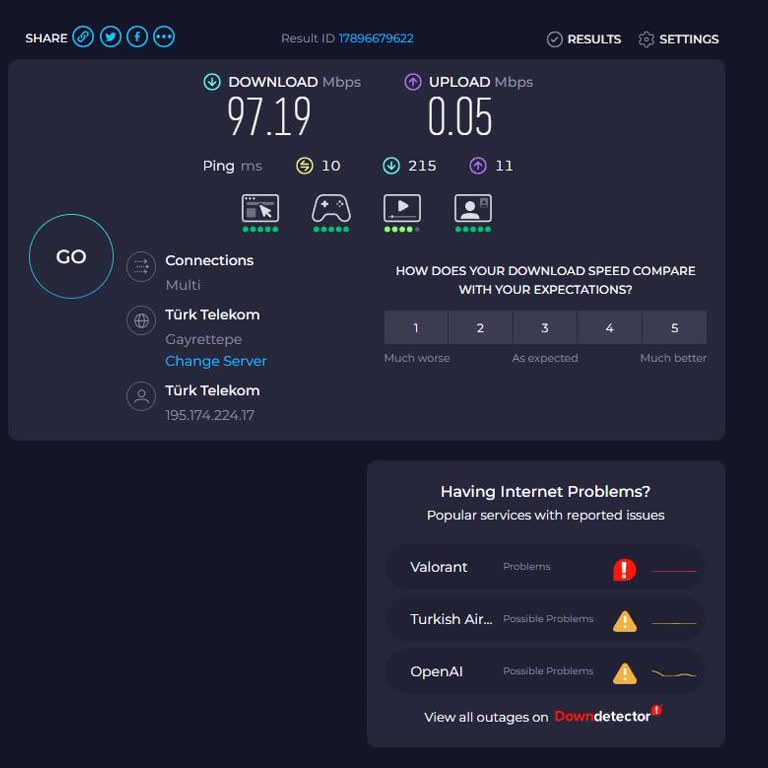This screenshot has height=768, width=768.
Task: Open SETTINGS
Action: [678, 39]
